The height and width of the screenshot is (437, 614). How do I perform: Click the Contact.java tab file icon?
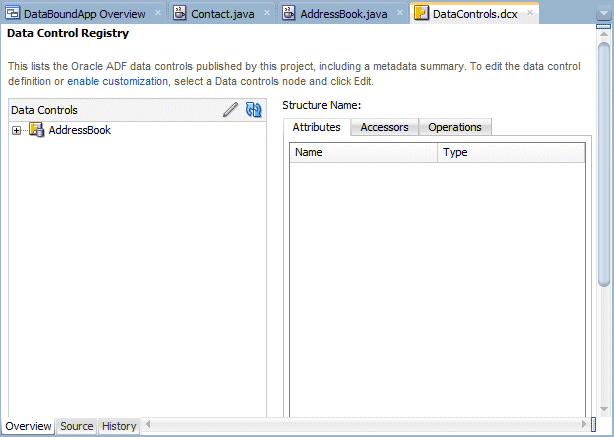180,13
